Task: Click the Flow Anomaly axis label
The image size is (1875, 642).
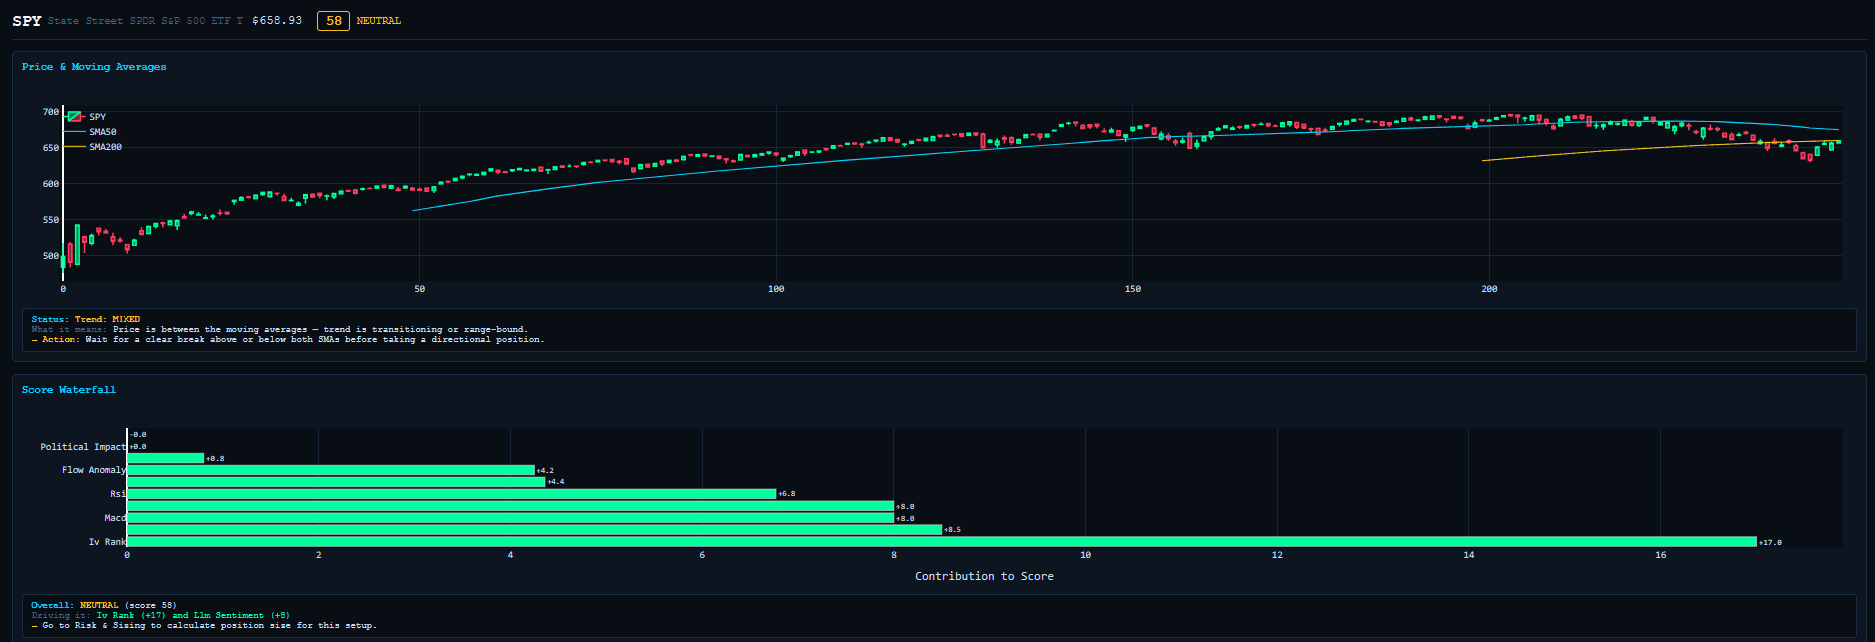Action: click(x=94, y=470)
